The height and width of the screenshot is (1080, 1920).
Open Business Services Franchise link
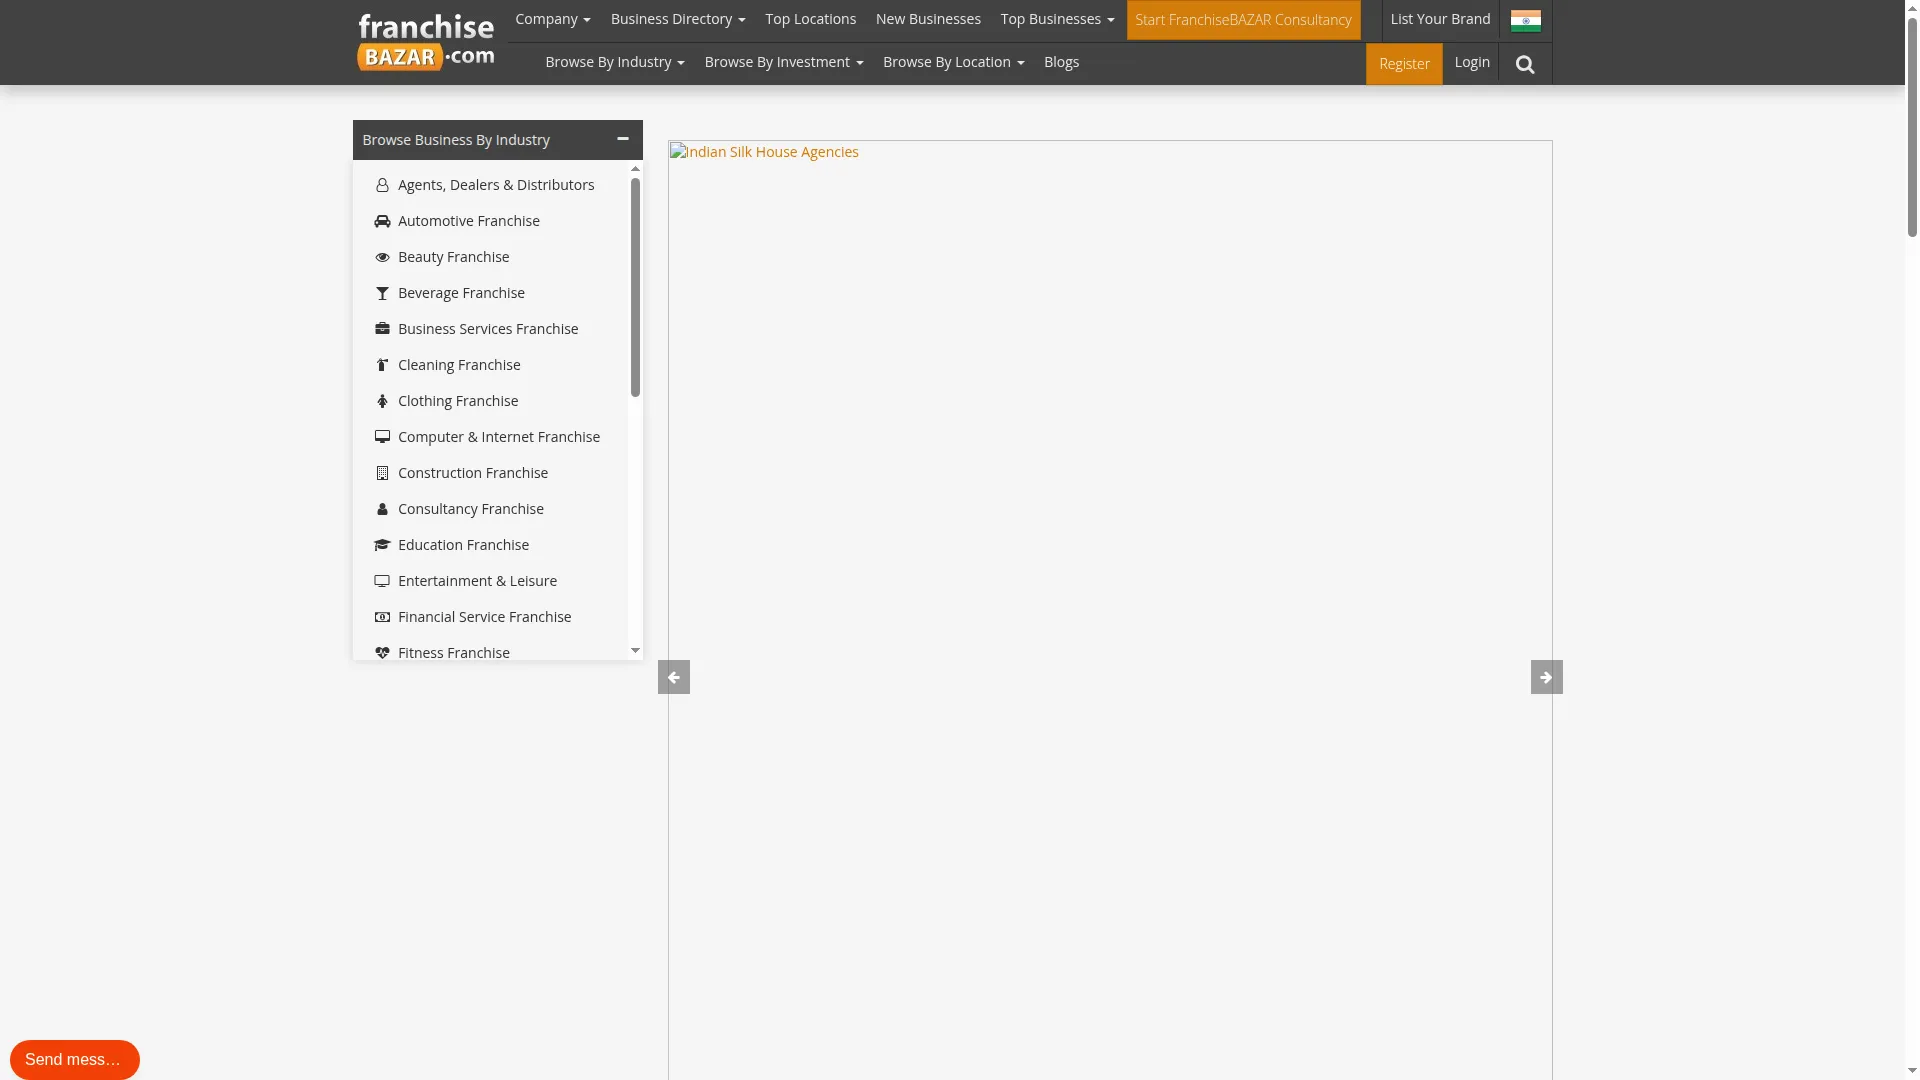point(488,329)
